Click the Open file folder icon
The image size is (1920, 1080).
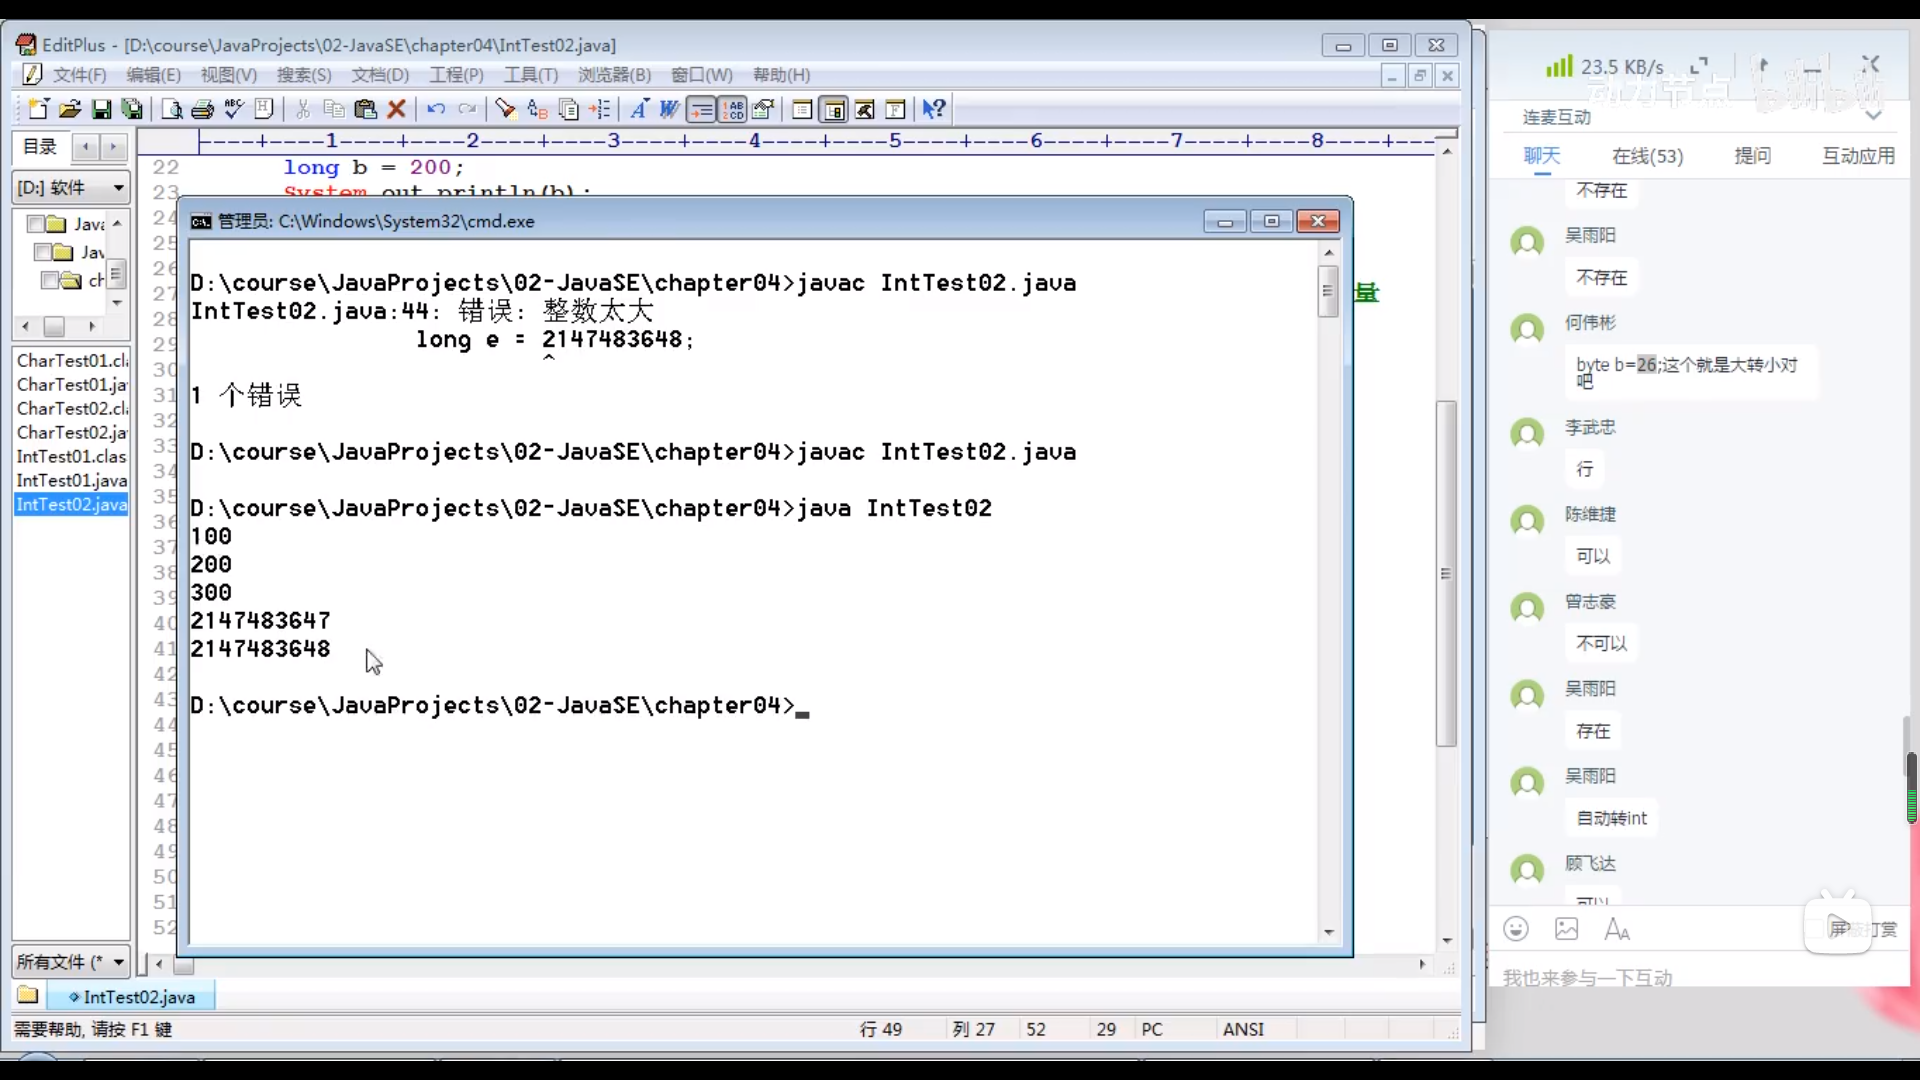click(69, 109)
